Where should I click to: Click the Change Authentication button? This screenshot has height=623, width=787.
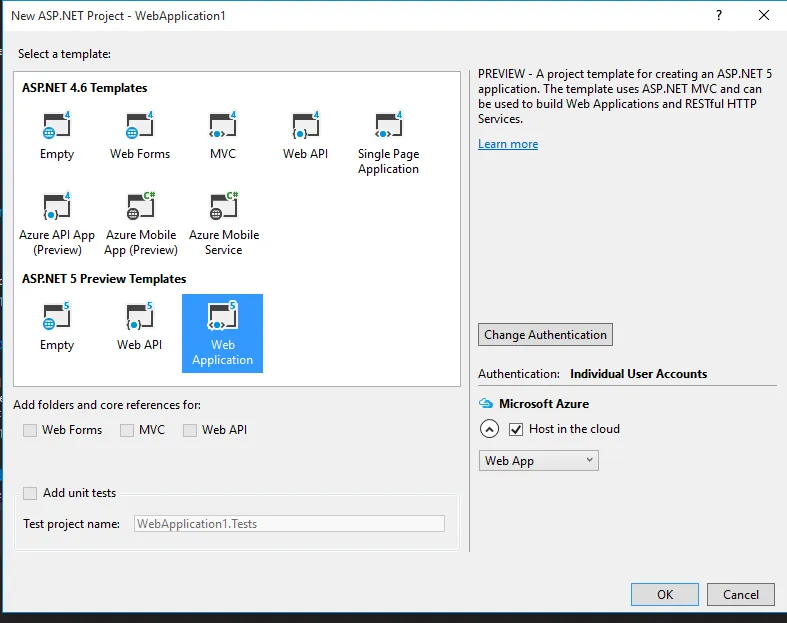click(x=545, y=334)
